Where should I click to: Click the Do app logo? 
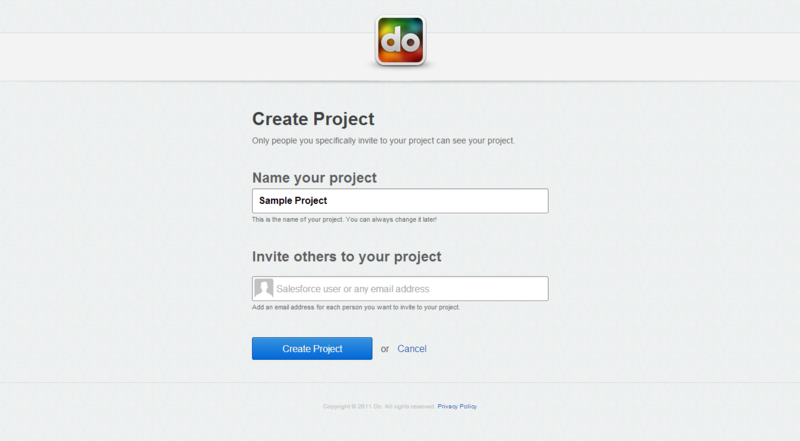point(401,41)
